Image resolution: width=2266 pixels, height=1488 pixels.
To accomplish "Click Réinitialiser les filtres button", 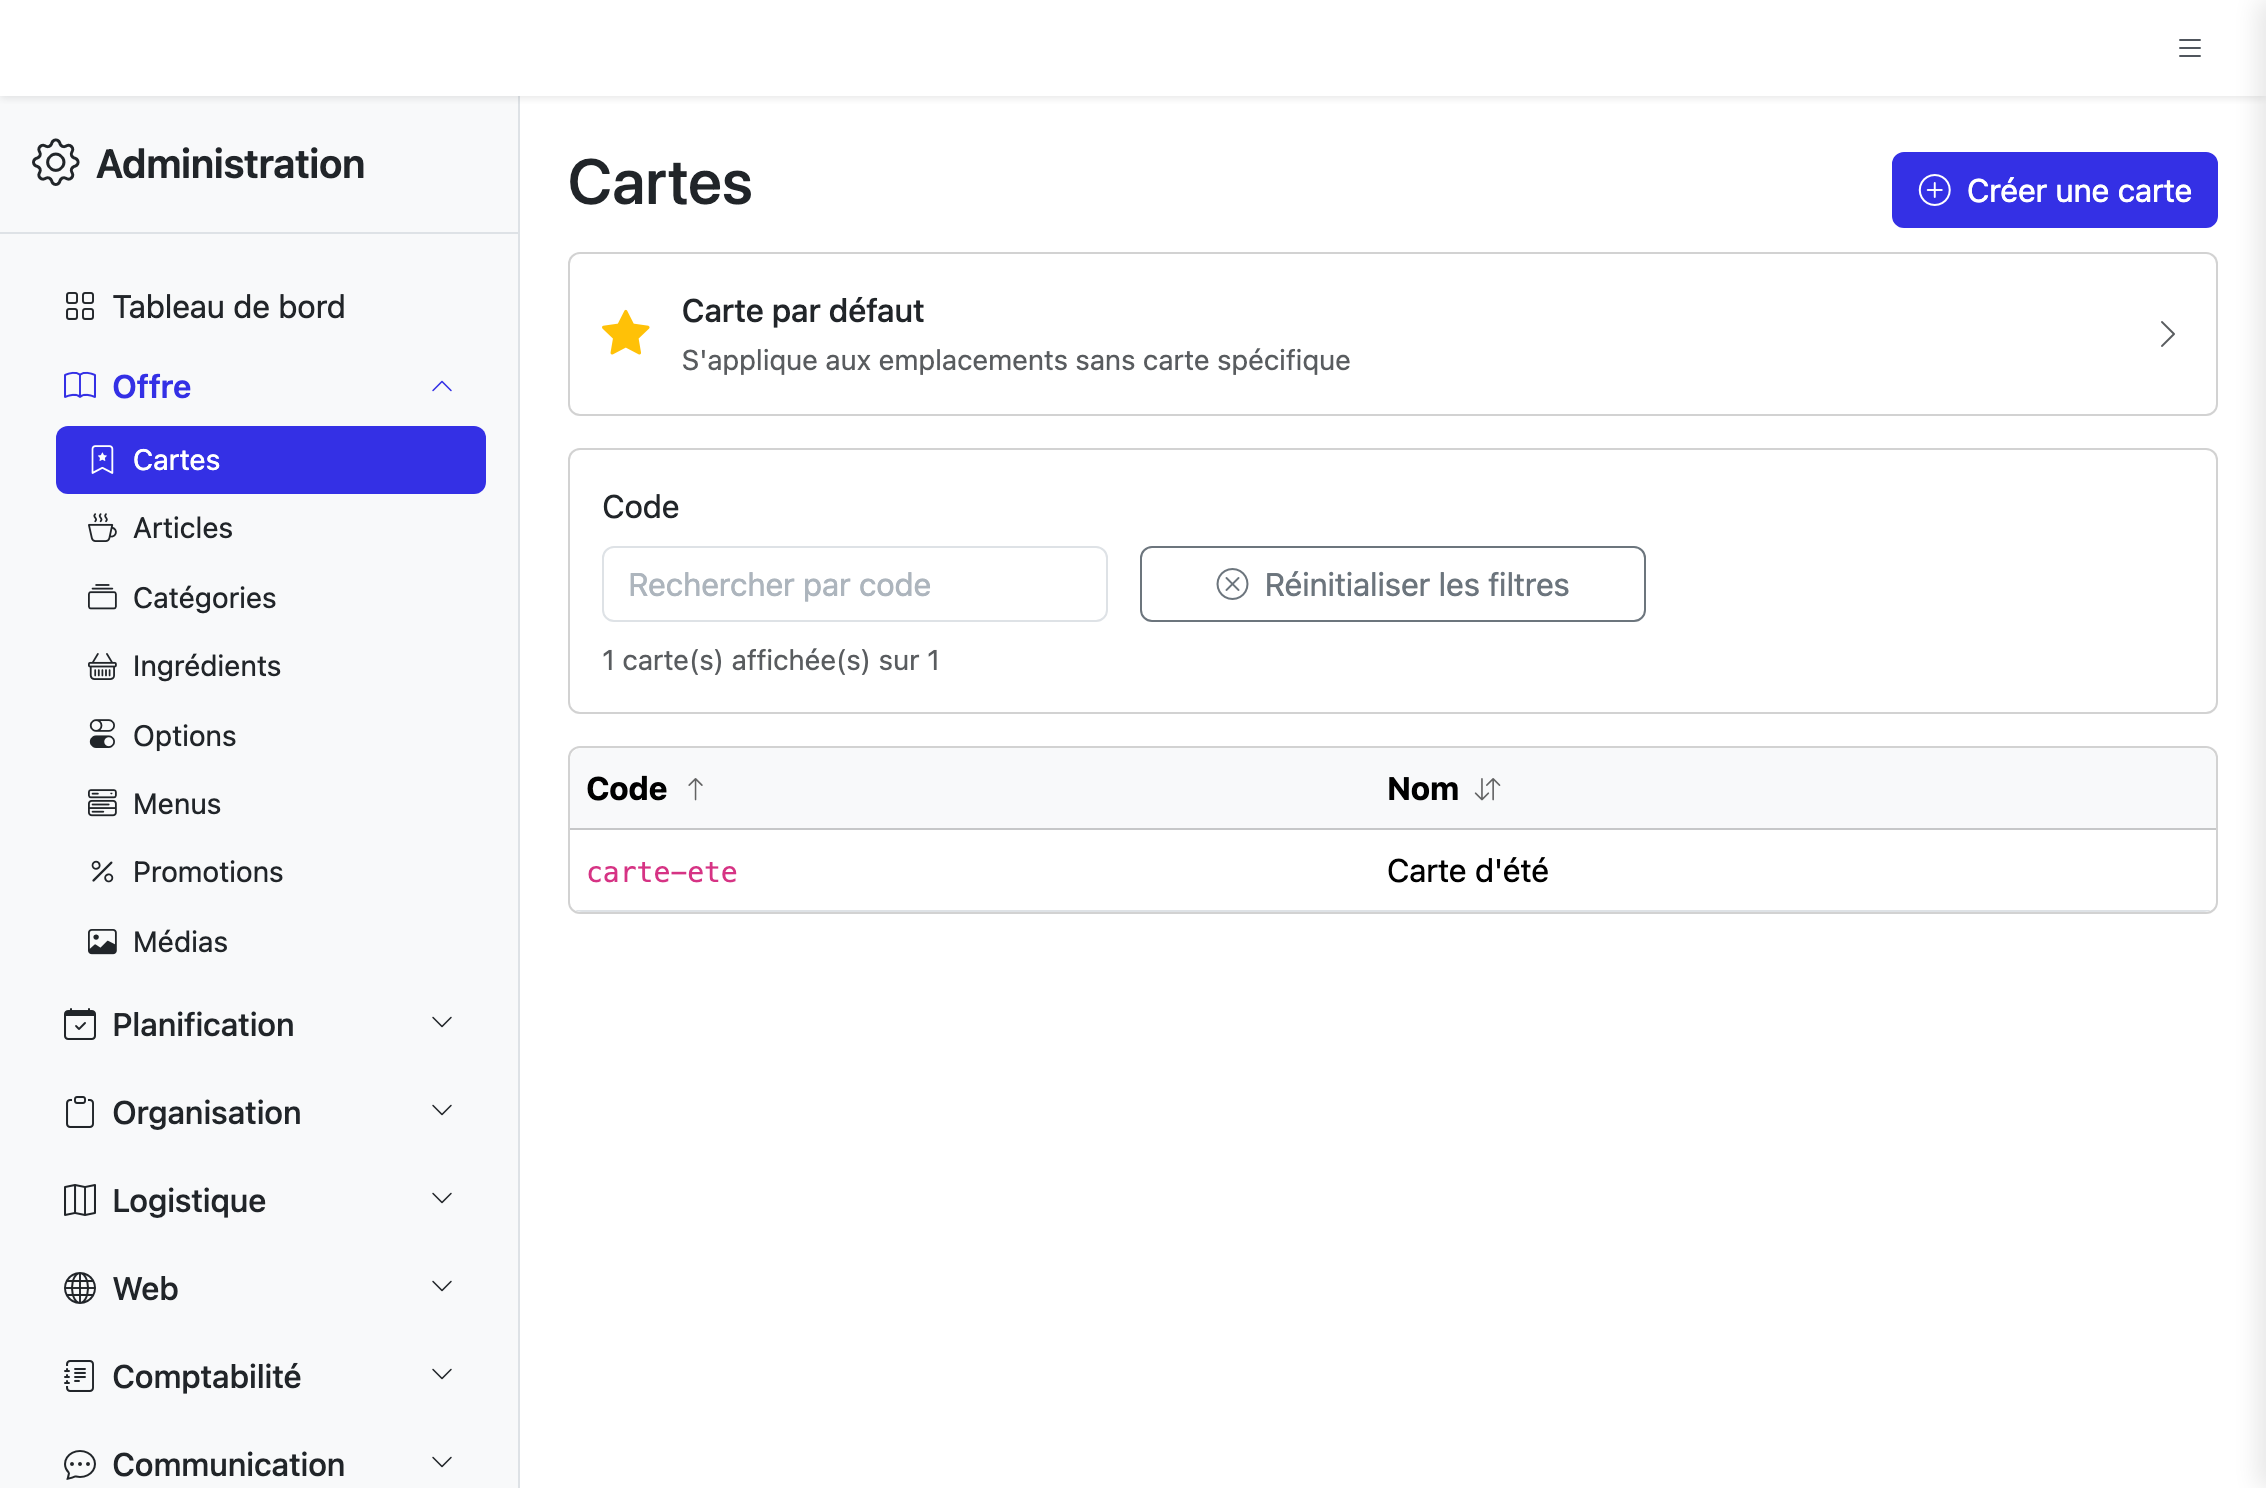I will click(1392, 584).
